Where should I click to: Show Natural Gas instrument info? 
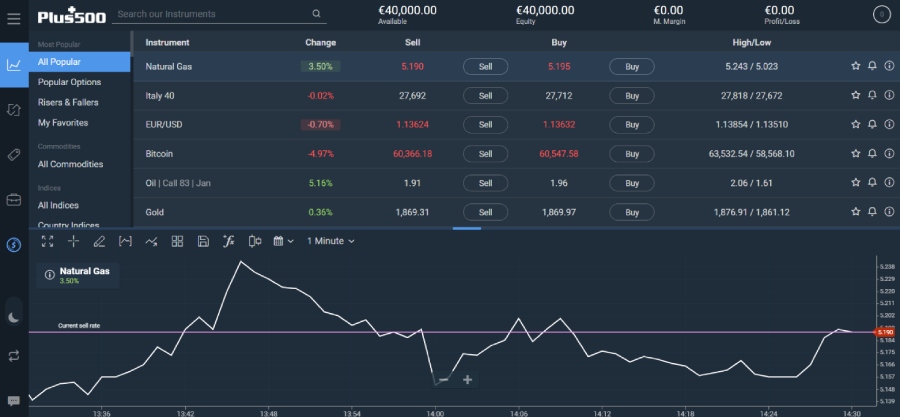click(x=889, y=66)
